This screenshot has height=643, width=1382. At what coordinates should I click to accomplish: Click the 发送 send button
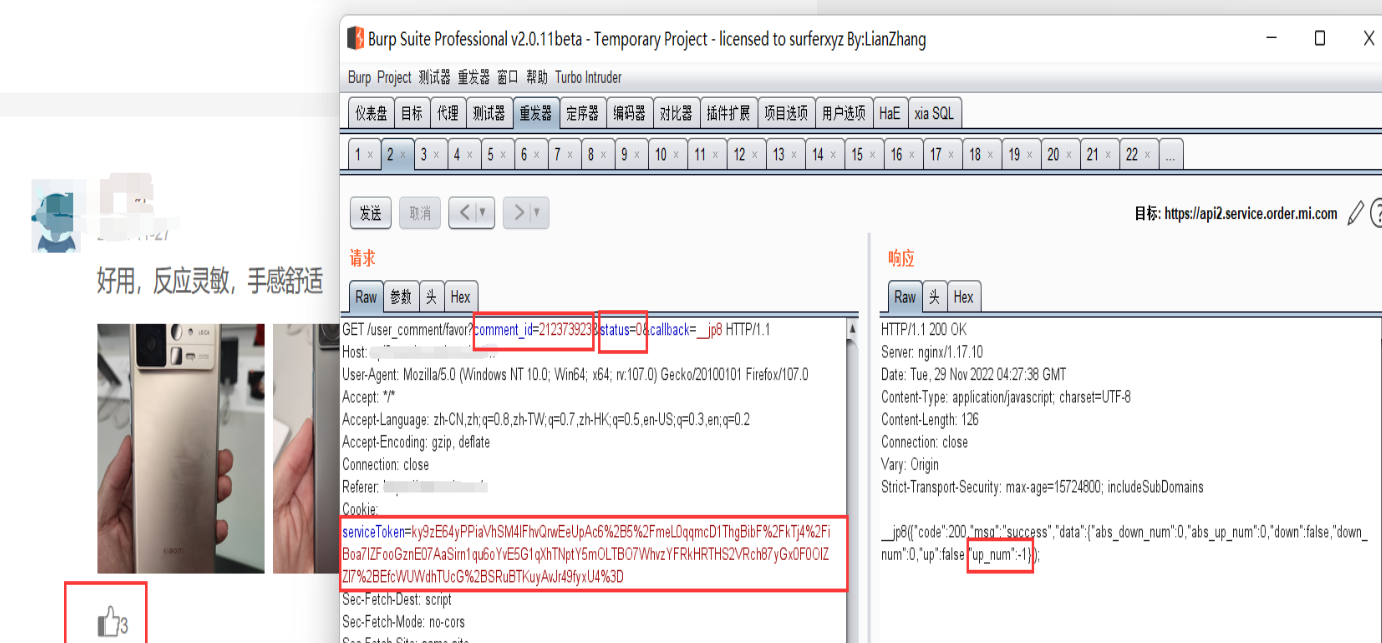tap(371, 212)
